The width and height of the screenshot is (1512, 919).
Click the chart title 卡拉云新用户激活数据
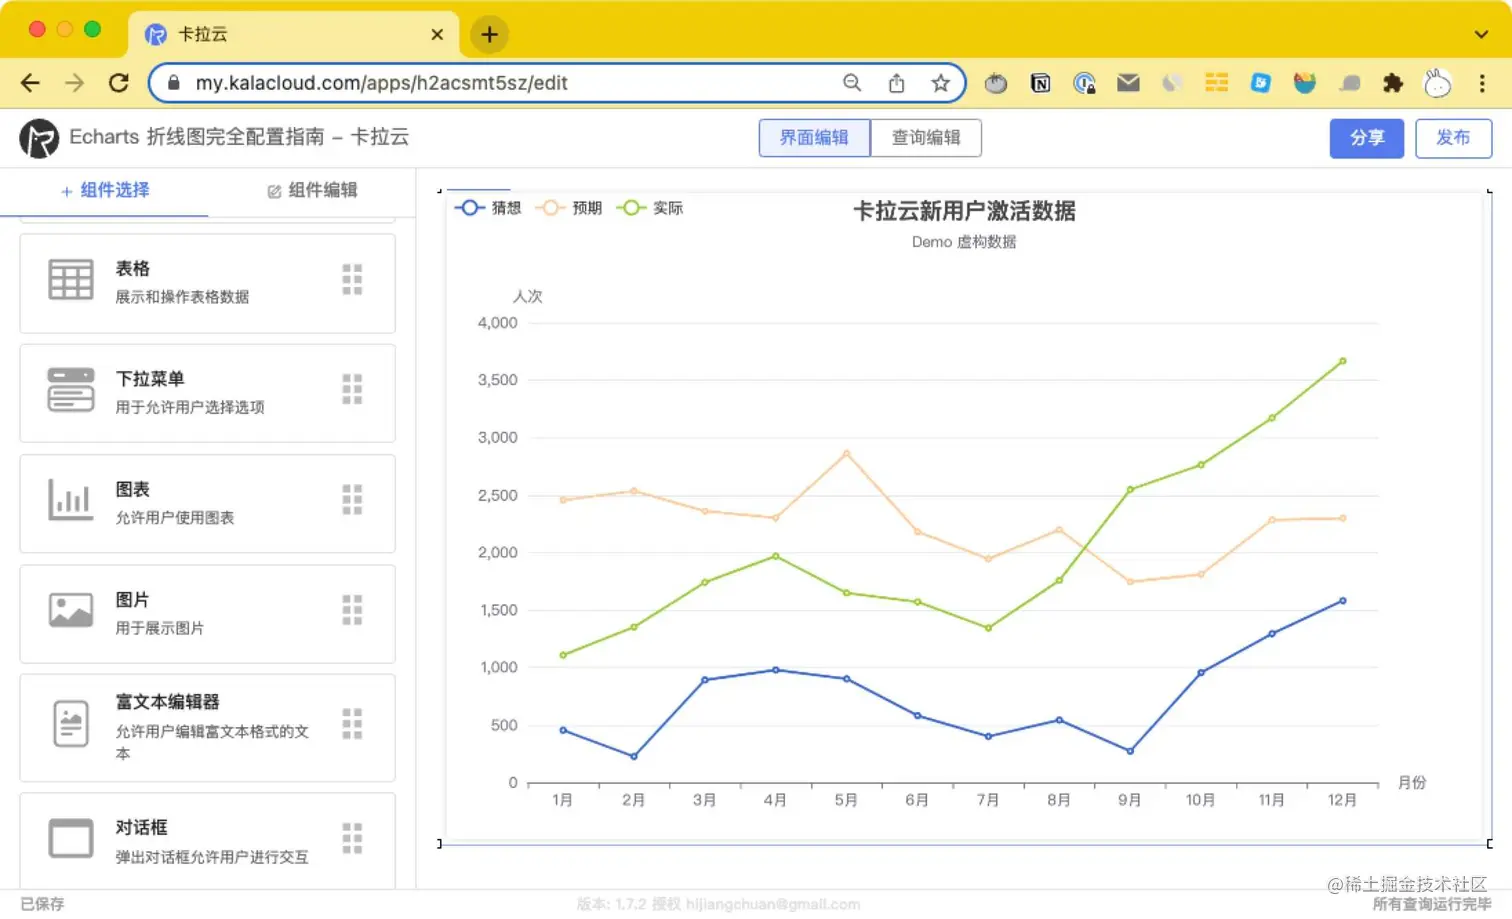coord(964,211)
